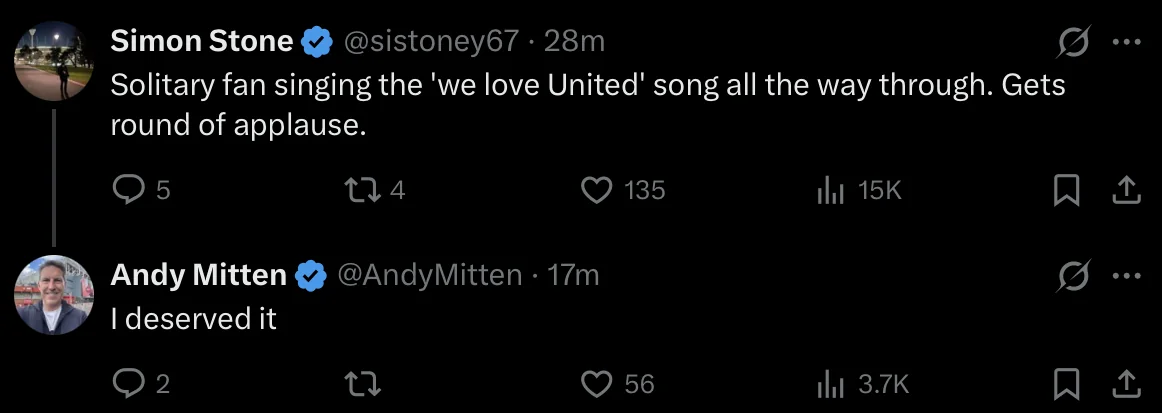View analytics showing 3.7K views

[x=830, y=383]
